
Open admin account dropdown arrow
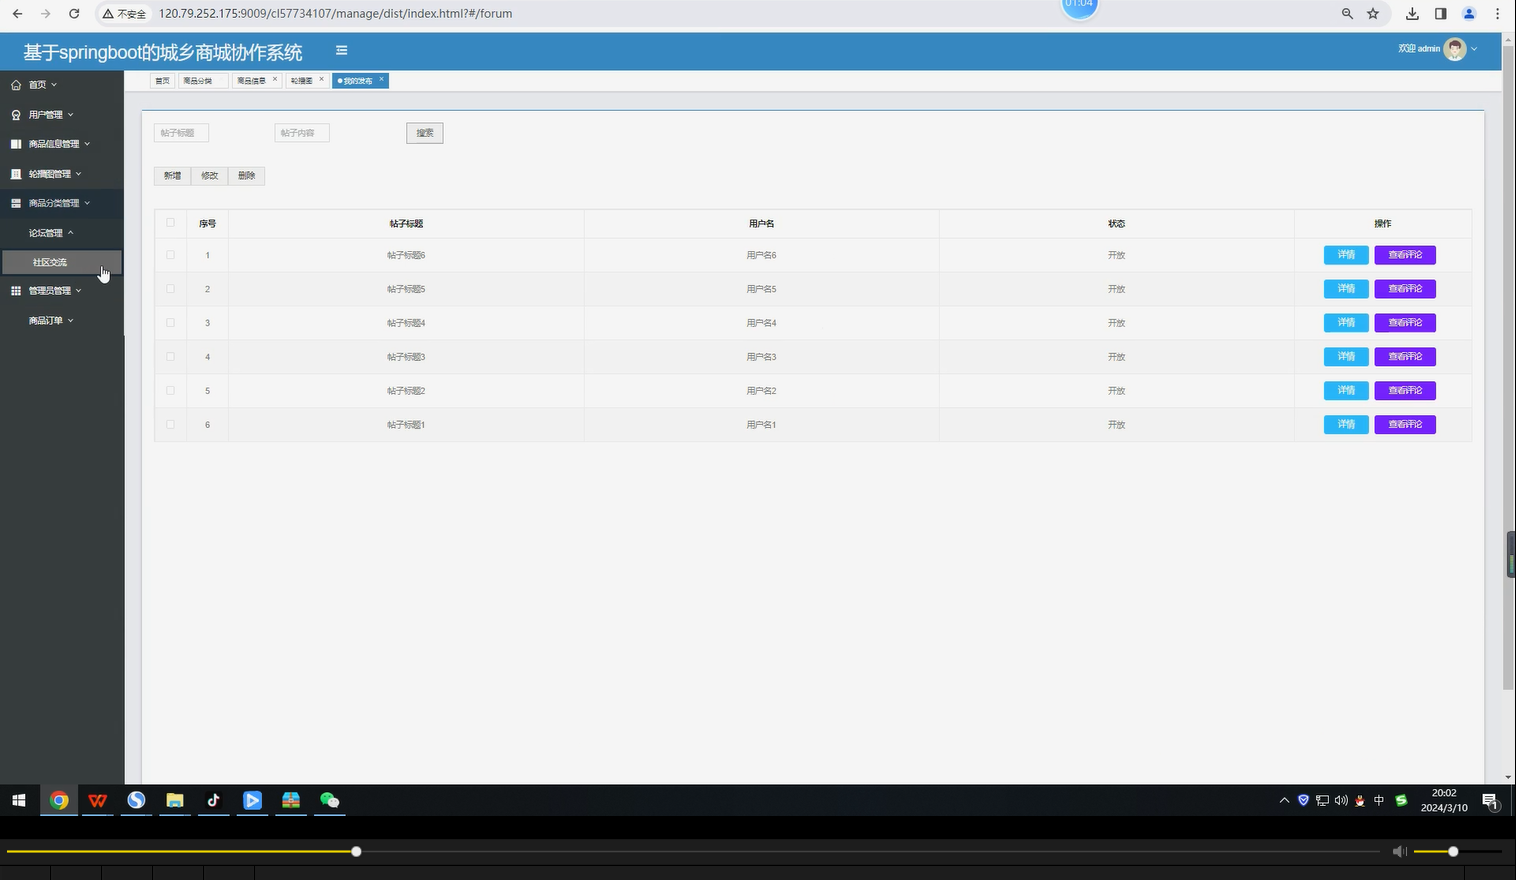(1474, 49)
